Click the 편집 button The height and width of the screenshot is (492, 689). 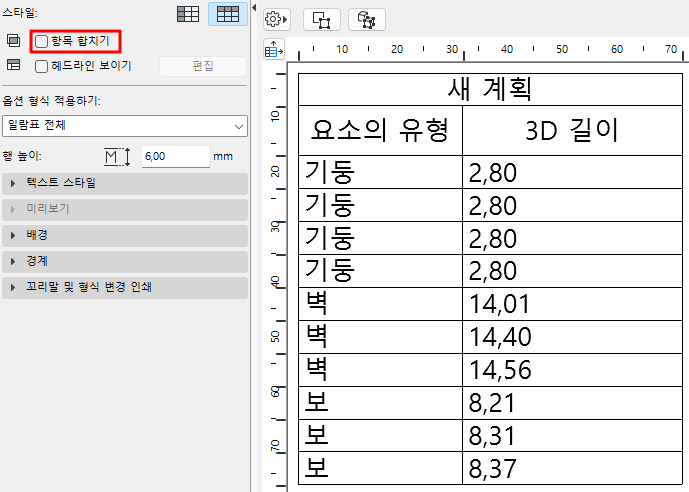(x=203, y=66)
